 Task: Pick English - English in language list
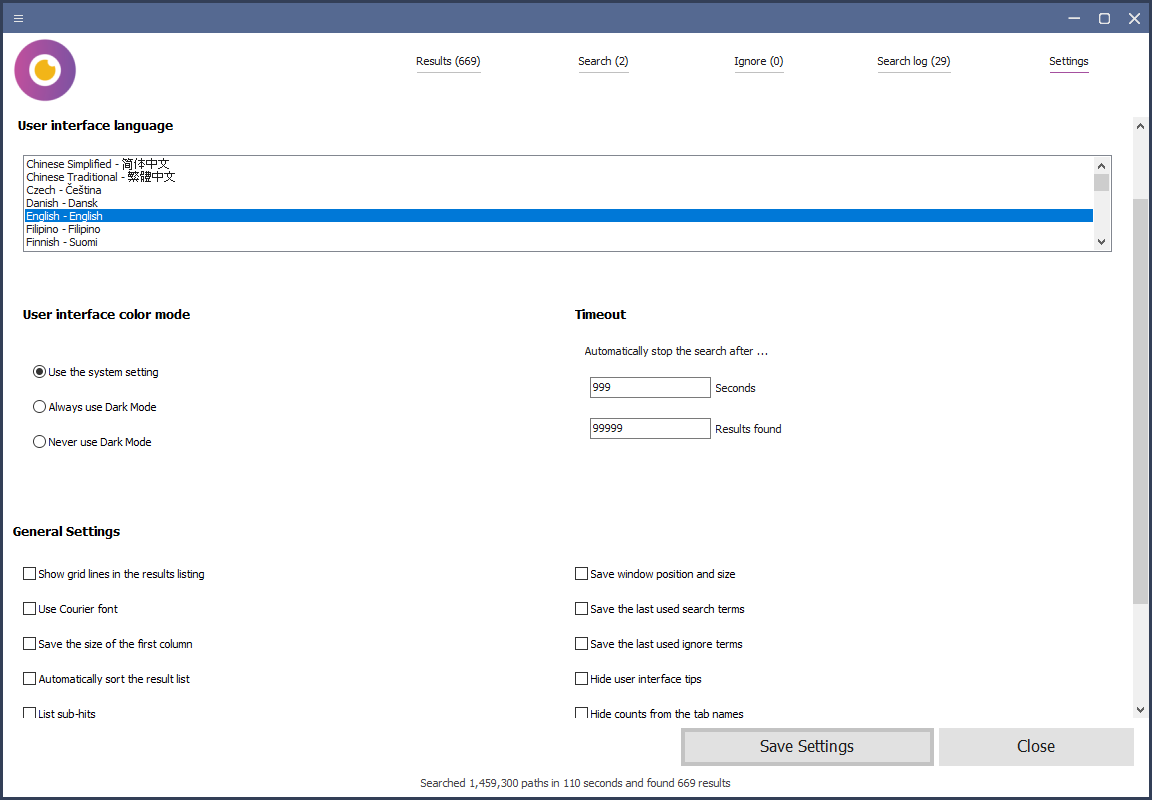558,216
